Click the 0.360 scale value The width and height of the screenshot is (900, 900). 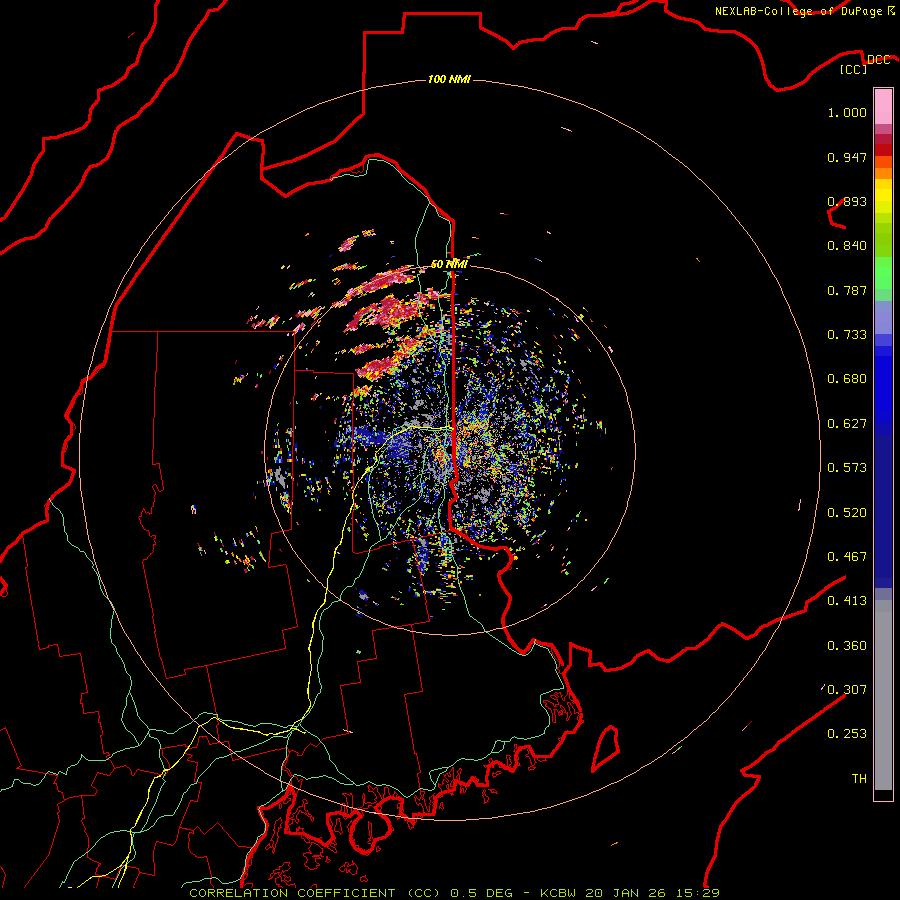coord(847,646)
